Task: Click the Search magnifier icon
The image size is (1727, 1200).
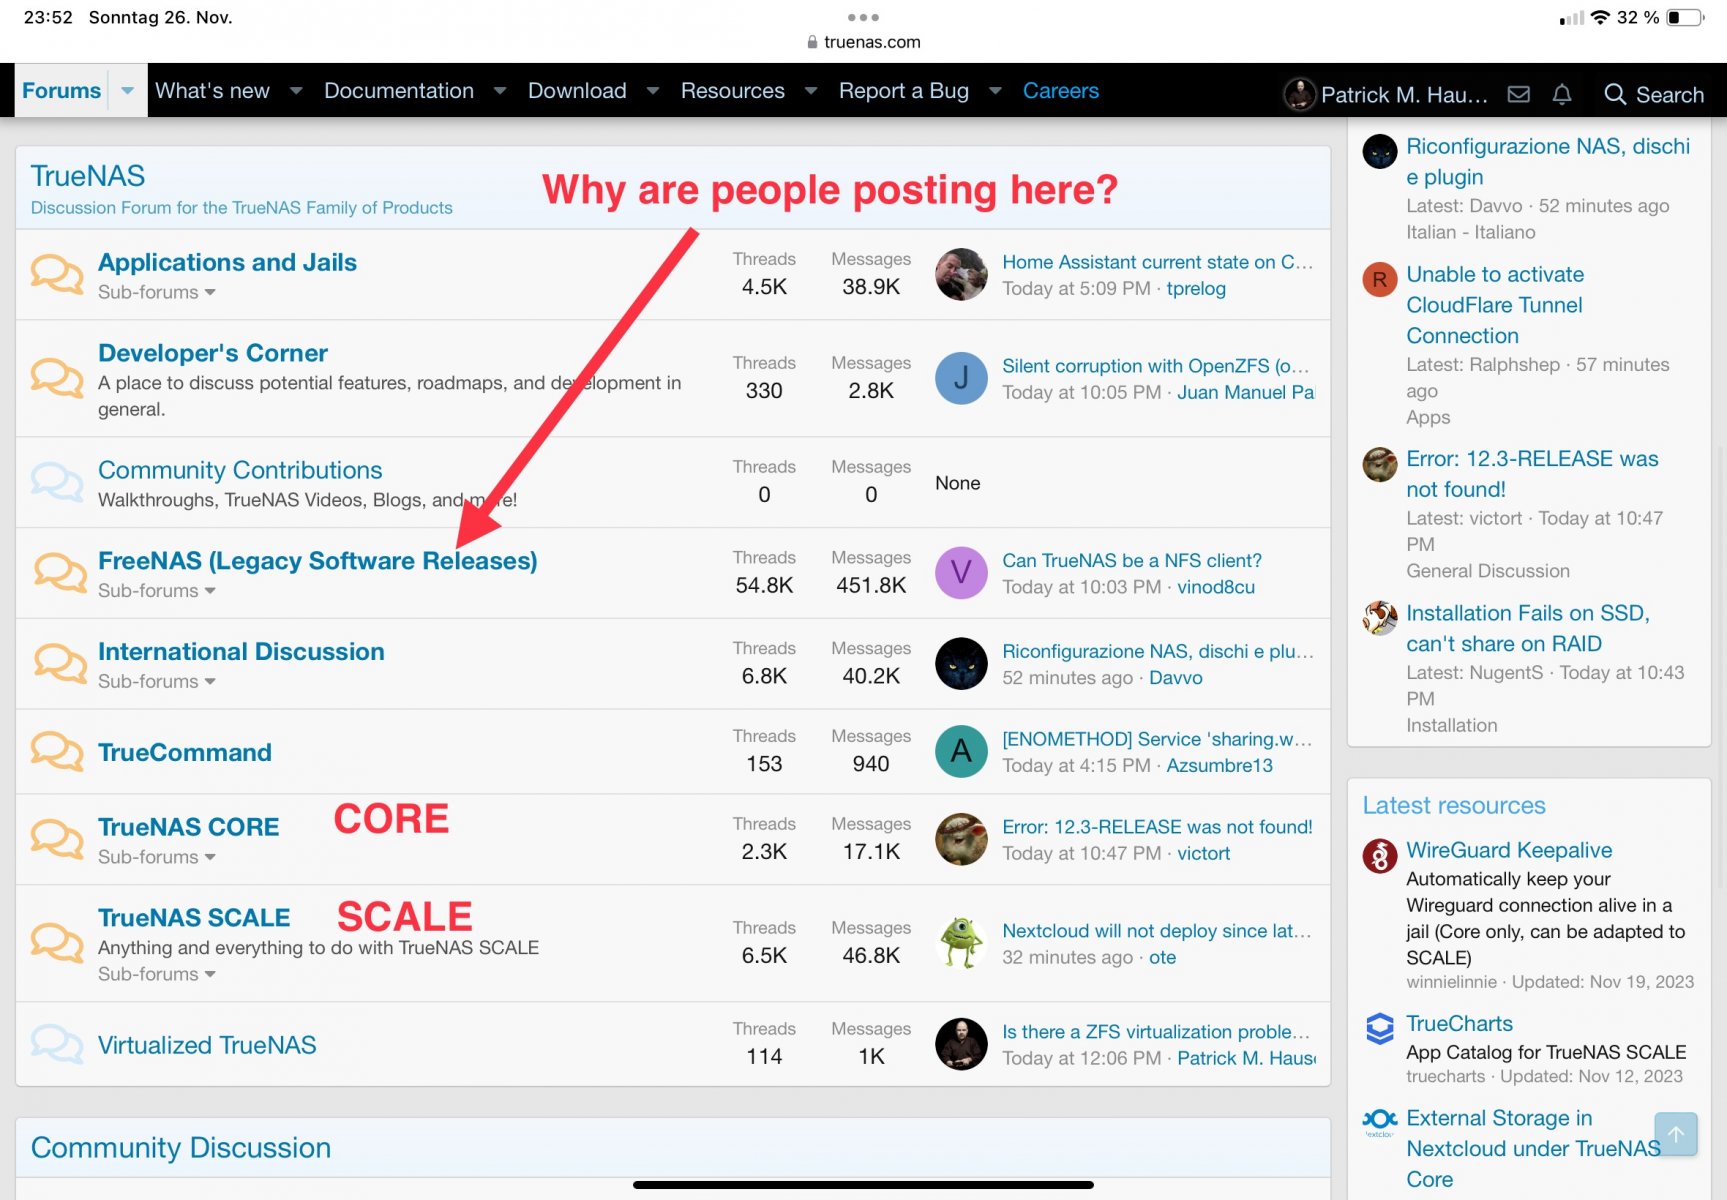Action: point(1614,94)
